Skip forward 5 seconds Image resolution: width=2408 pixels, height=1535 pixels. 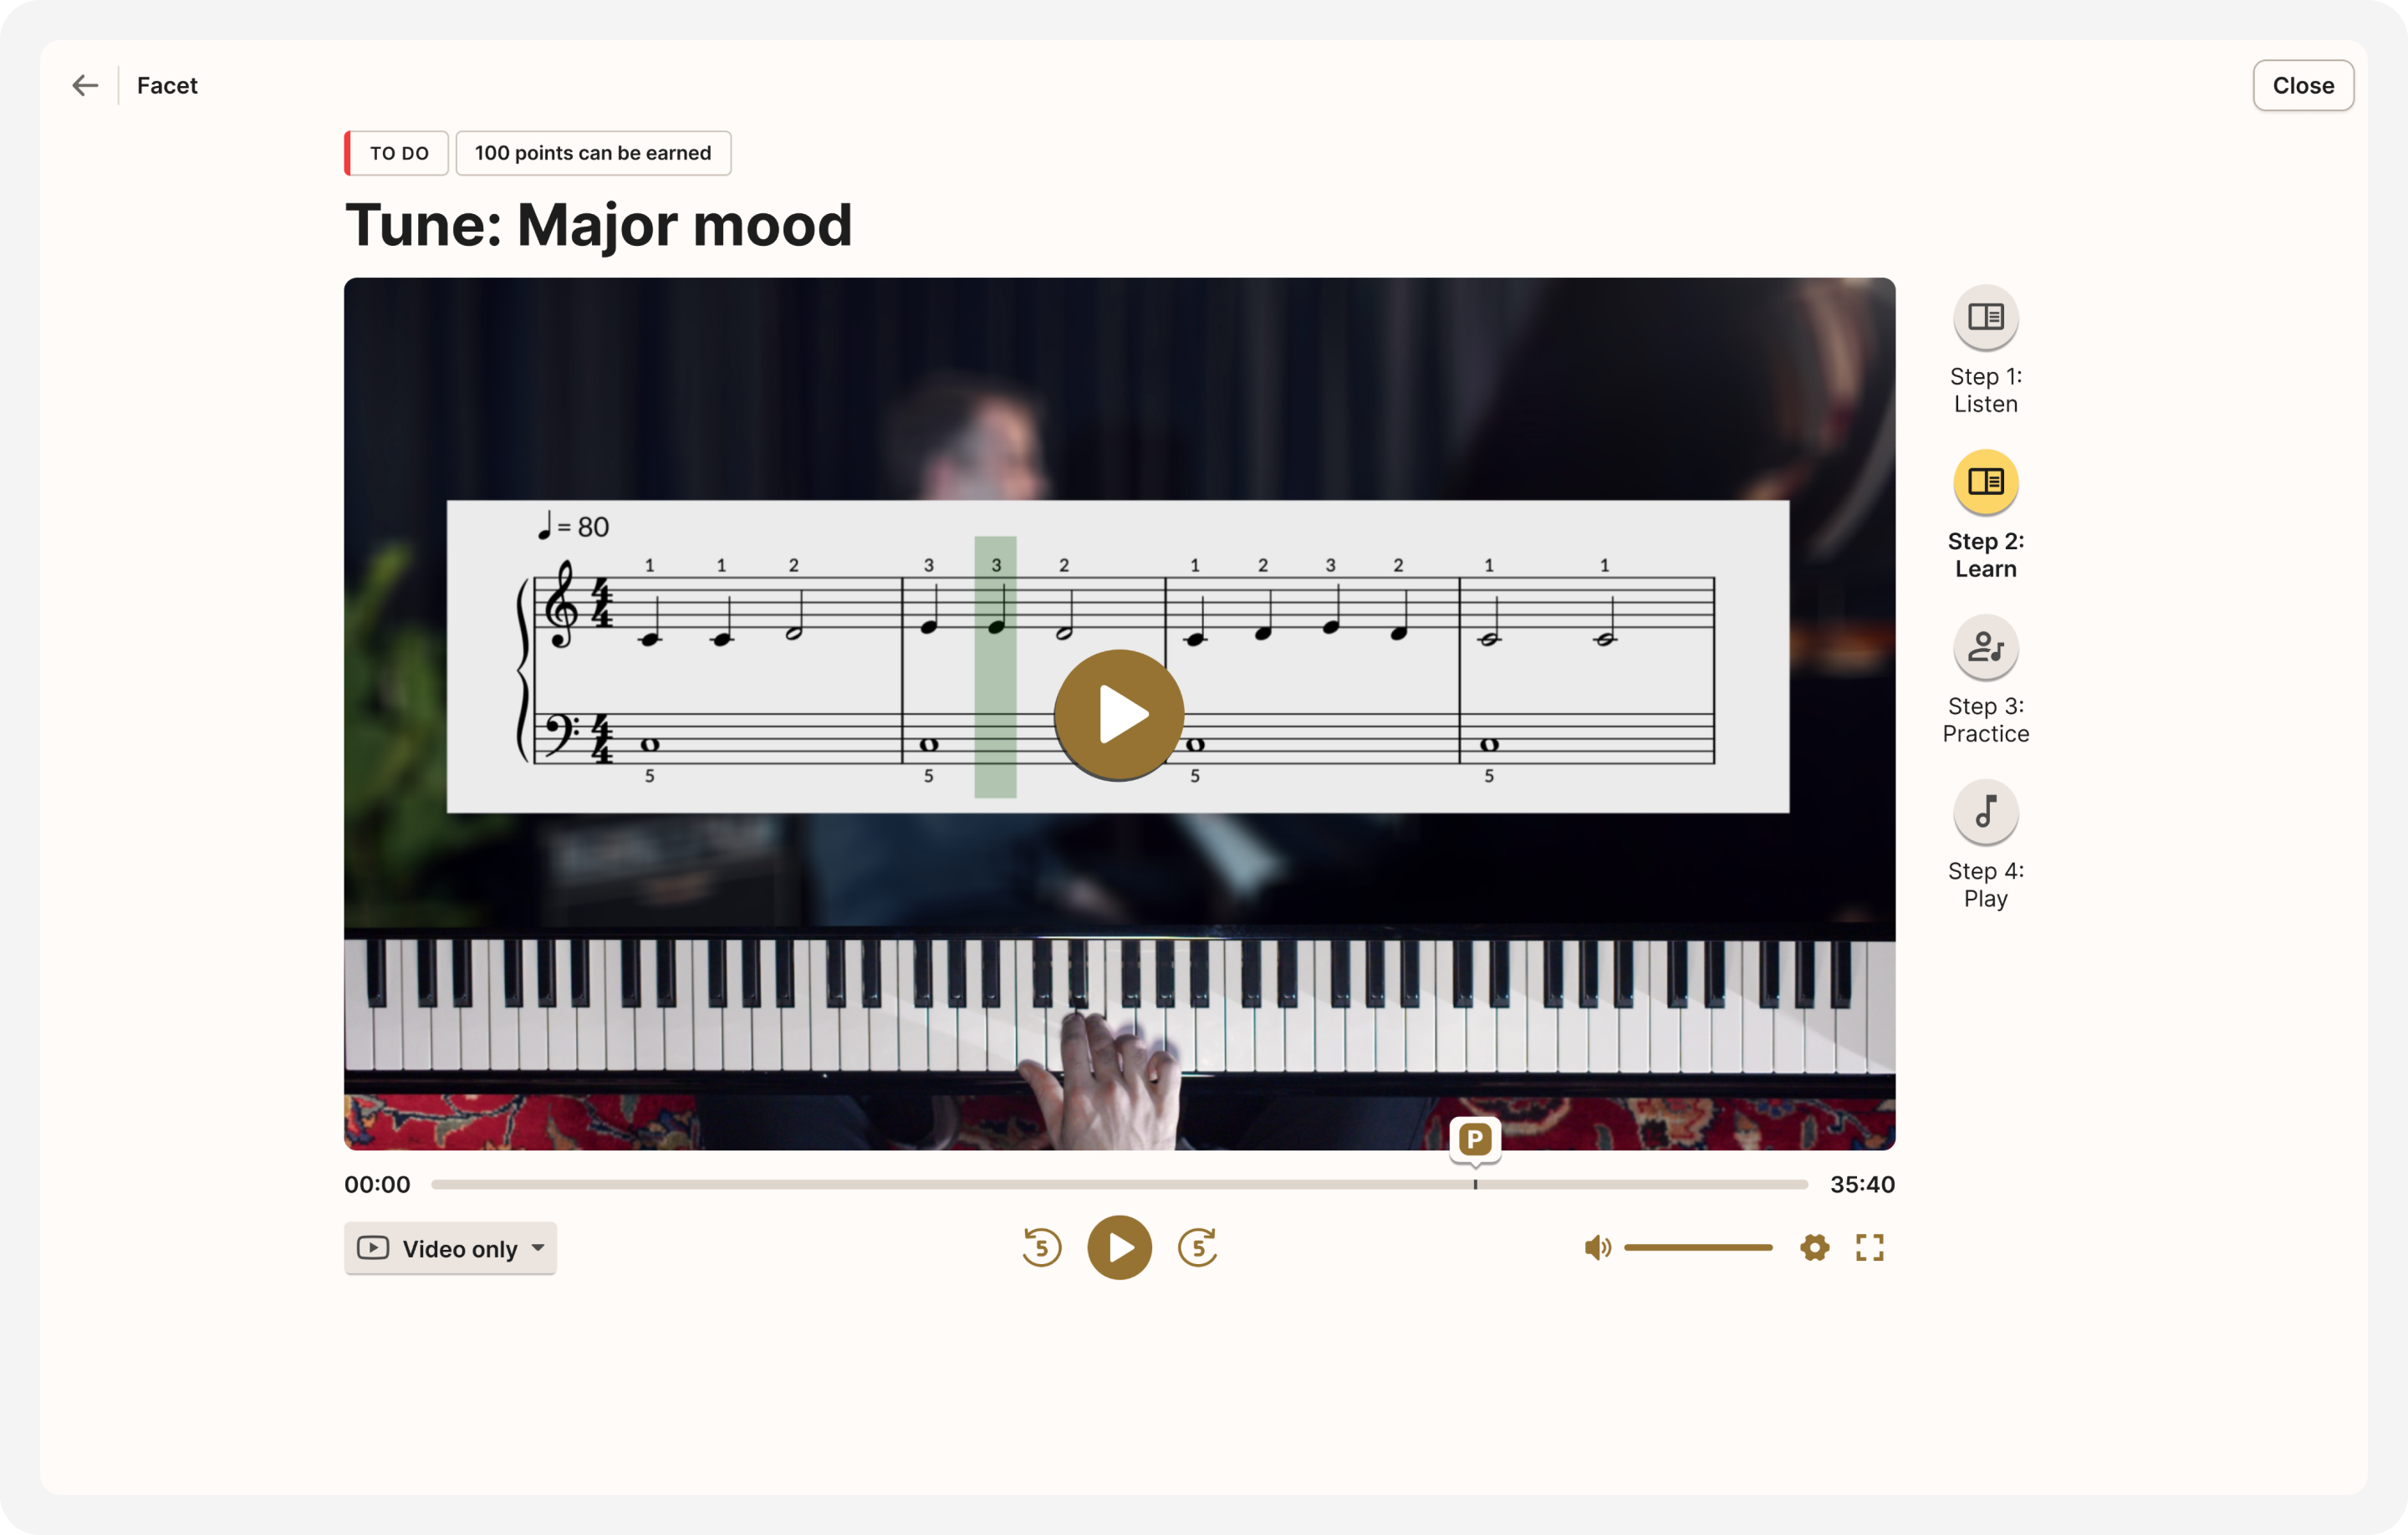pyautogui.click(x=1197, y=1247)
